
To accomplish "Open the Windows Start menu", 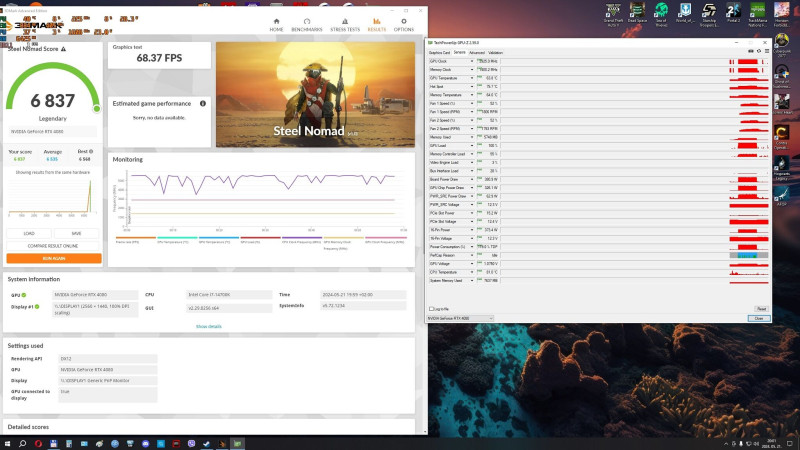I will tap(7, 443).
